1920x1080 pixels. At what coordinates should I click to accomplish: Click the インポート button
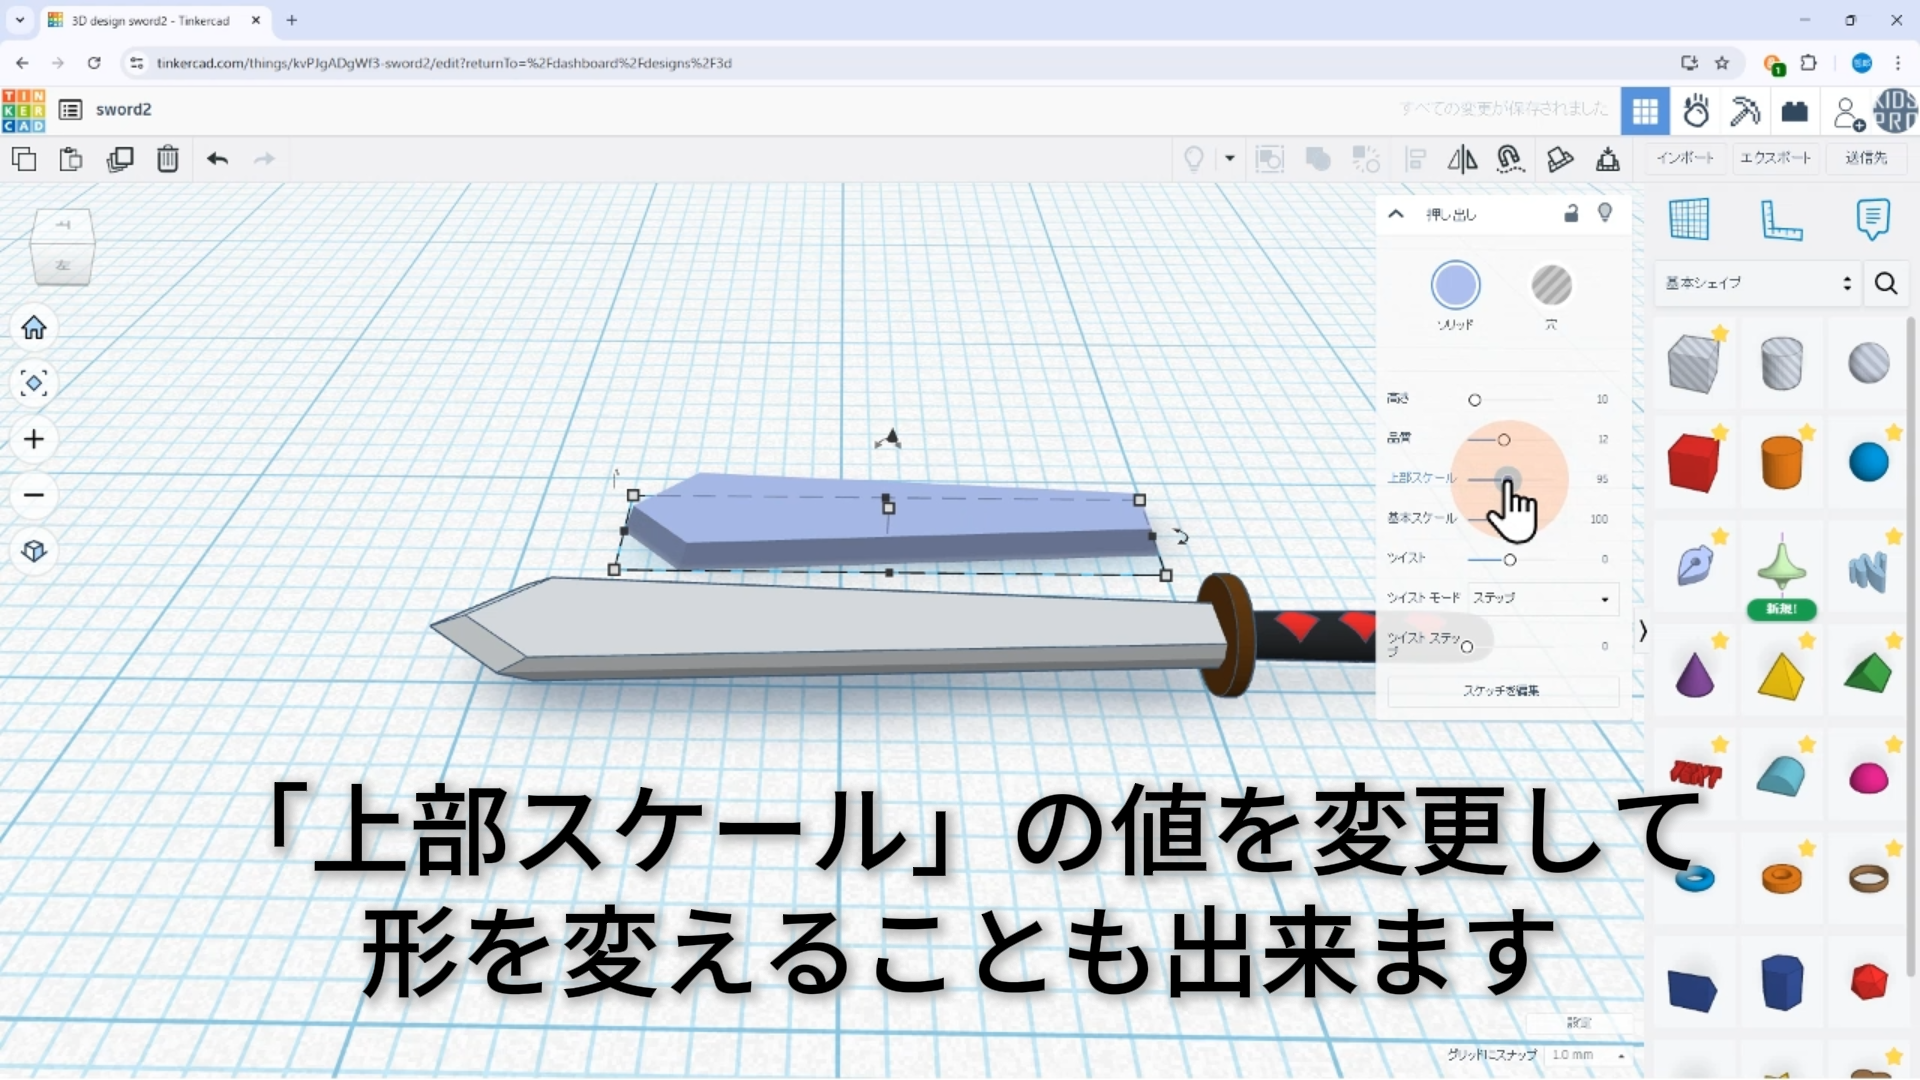point(1685,158)
